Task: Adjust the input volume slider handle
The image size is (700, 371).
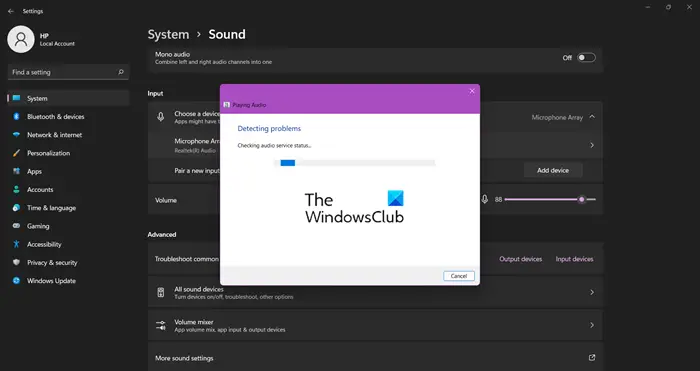Action: click(x=581, y=200)
